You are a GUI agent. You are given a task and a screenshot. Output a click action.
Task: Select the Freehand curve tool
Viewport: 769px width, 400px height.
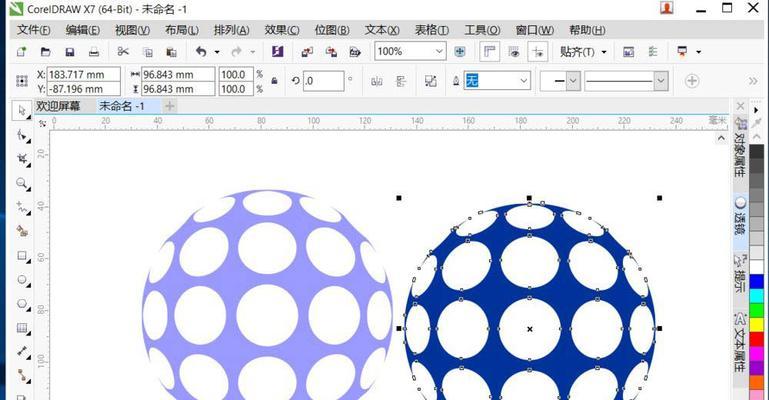click(22, 207)
